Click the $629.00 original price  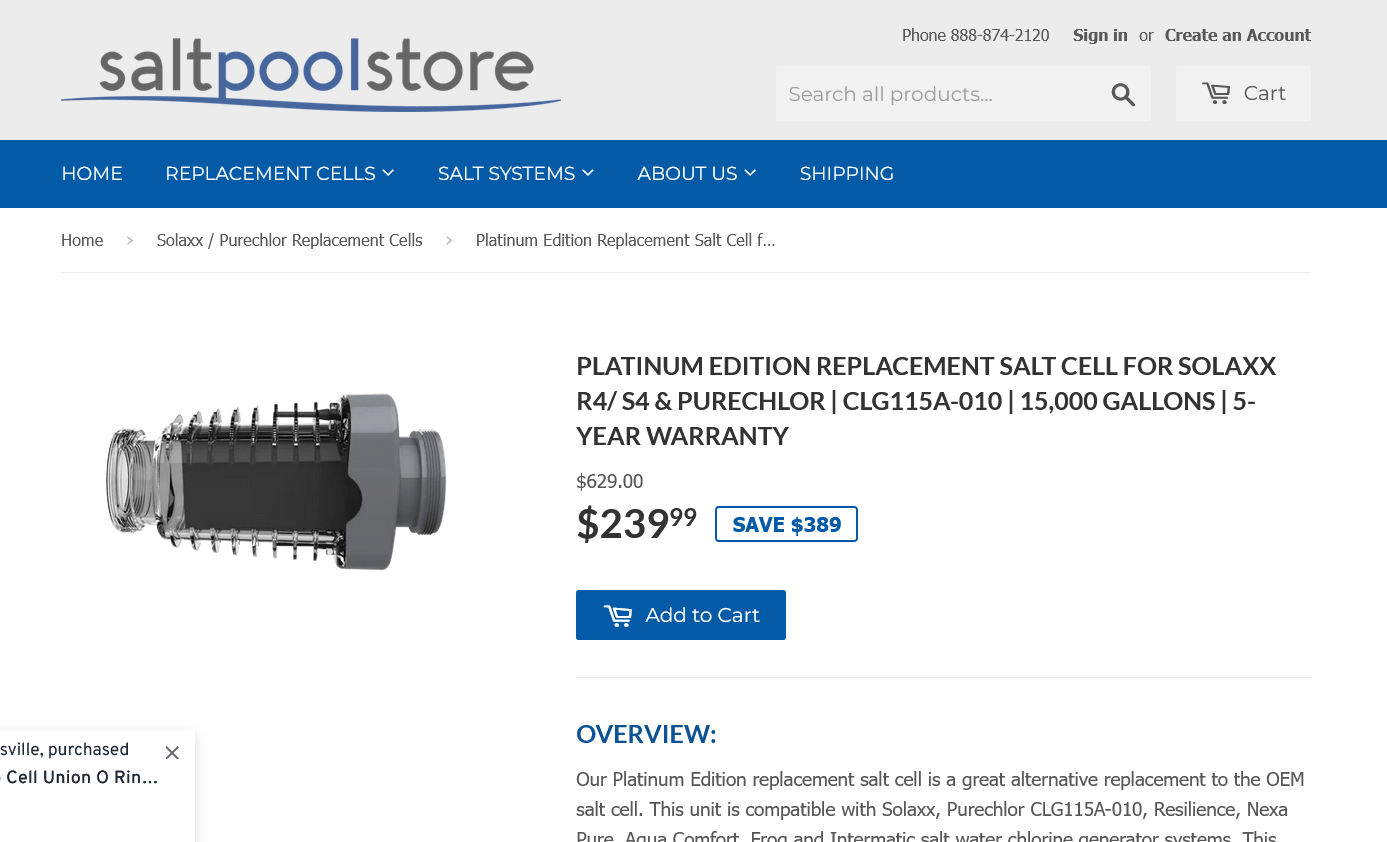610,481
